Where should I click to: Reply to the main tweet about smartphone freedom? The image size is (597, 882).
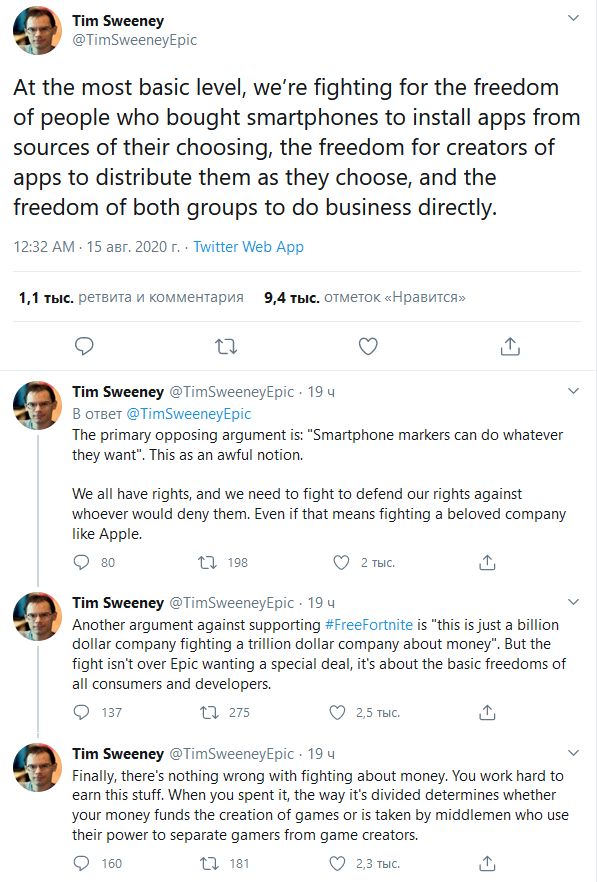84,346
